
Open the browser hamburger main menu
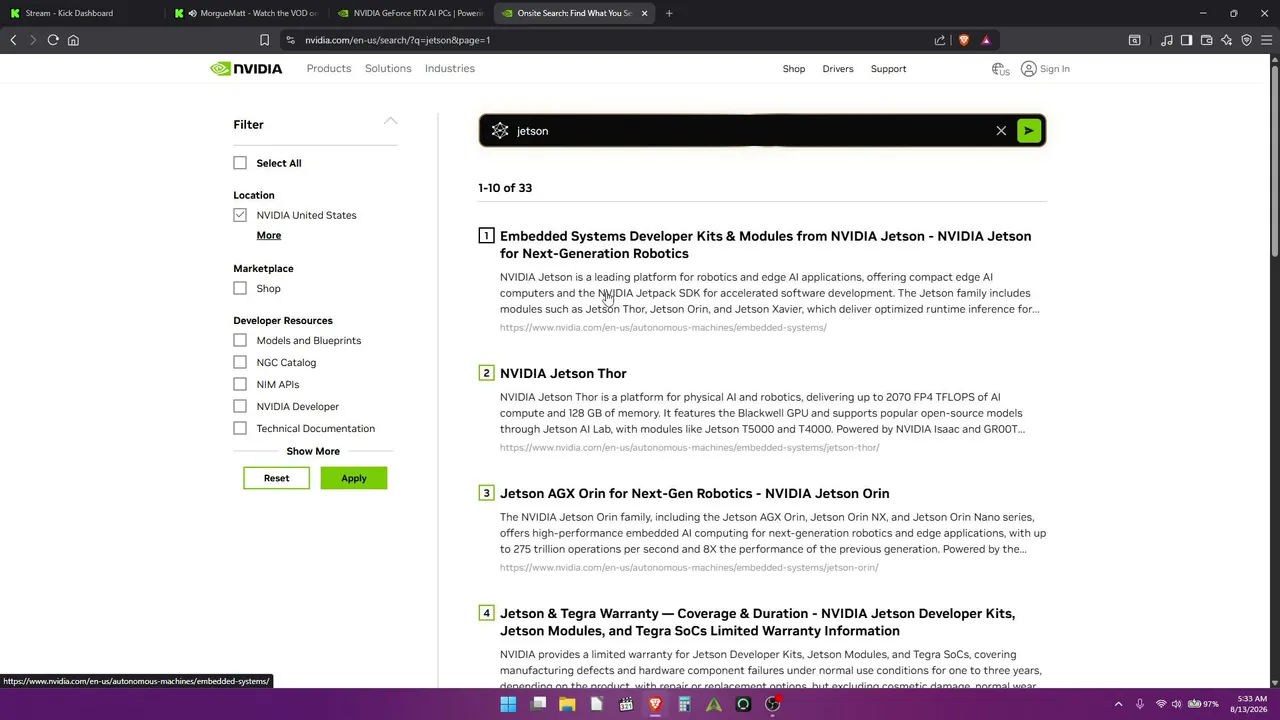(x=1266, y=40)
